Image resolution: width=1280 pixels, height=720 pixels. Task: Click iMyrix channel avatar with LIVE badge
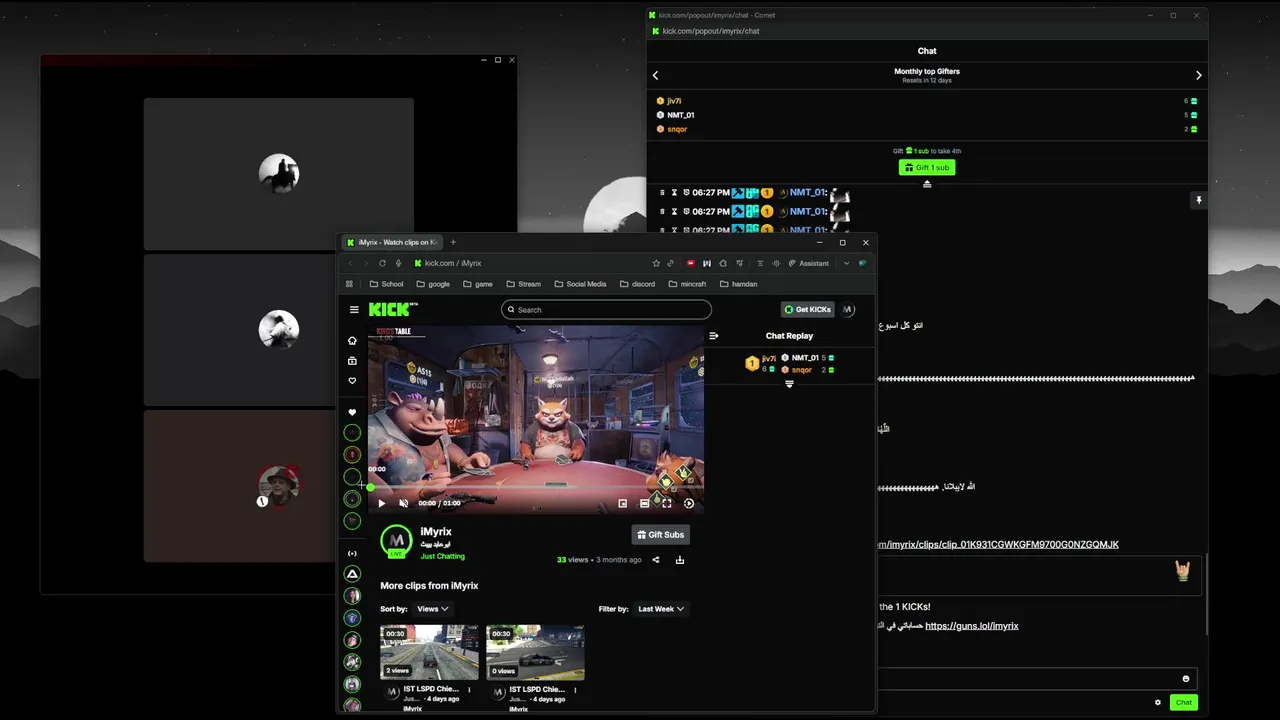(396, 541)
